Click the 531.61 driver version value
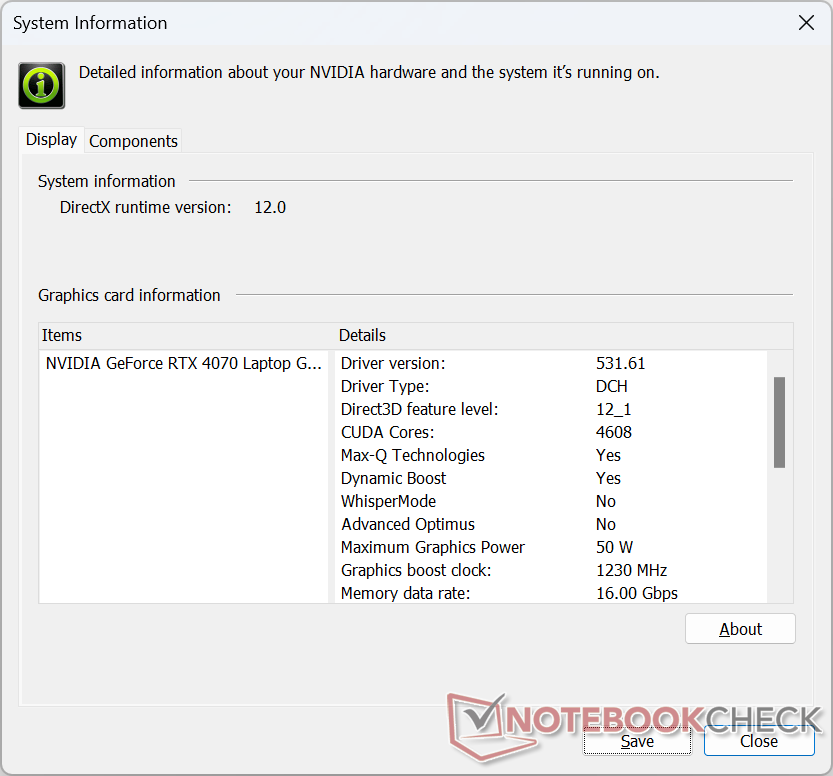833x776 pixels. click(x=620, y=363)
